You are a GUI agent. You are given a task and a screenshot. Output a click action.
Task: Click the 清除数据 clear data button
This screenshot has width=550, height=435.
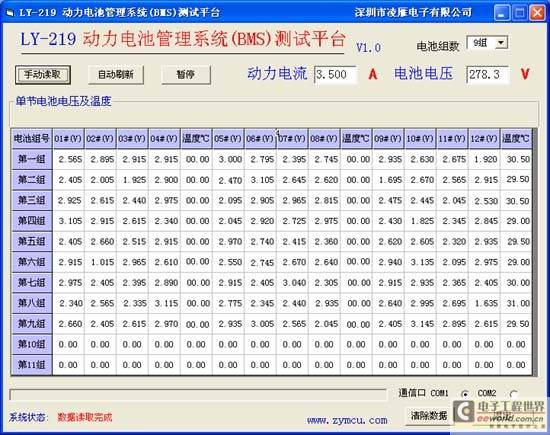tap(429, 416)
